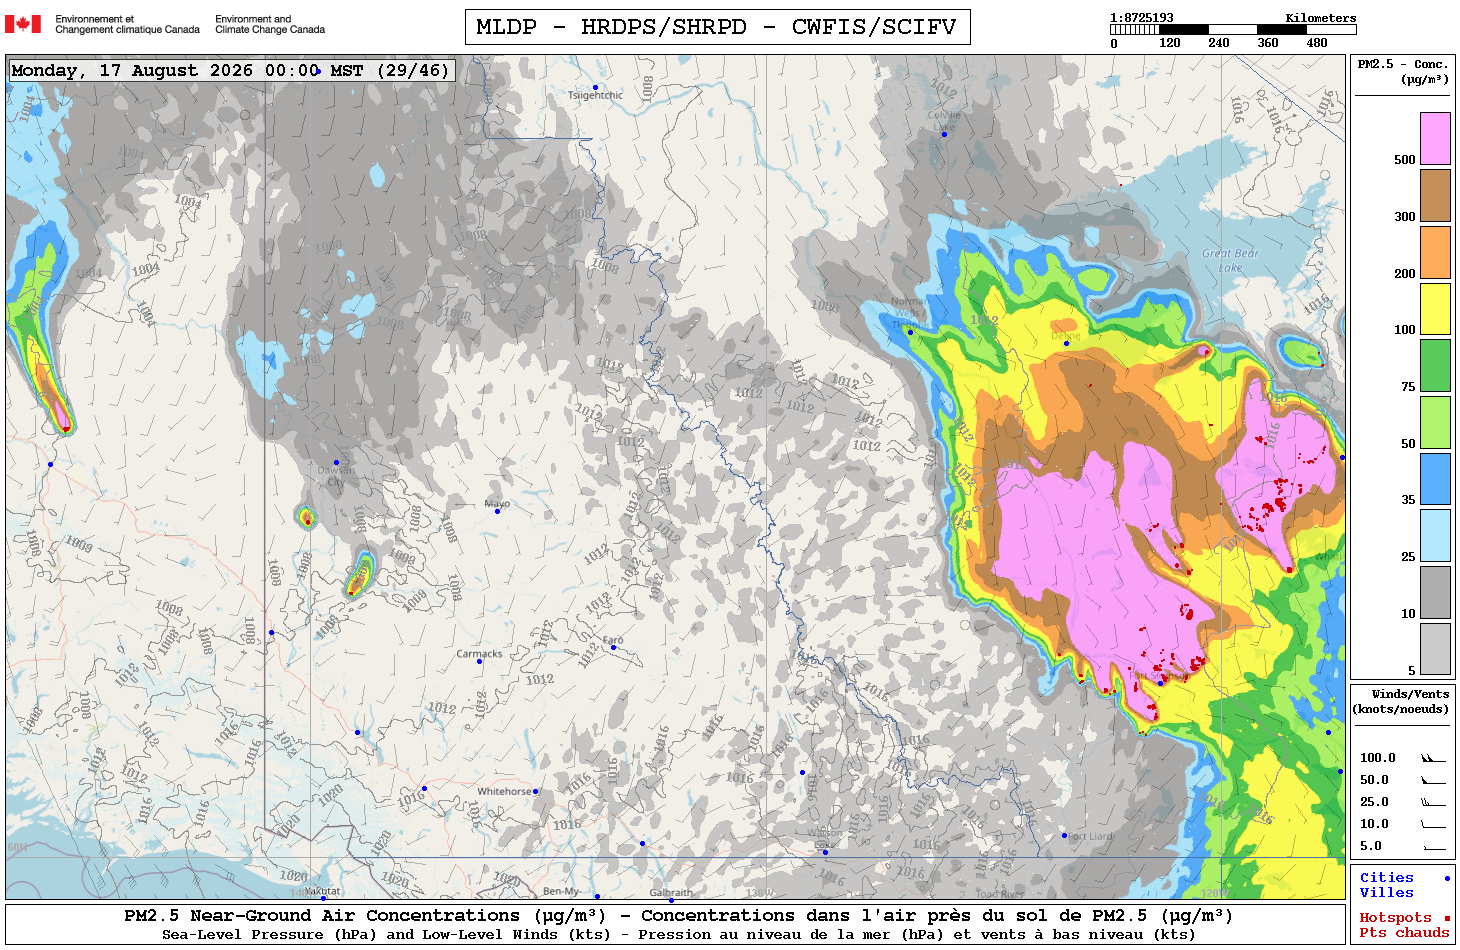Click the 75 value in the PM2.5 legend
This screenshot has width=1460, height=950.
click(x=1408, y=387)
